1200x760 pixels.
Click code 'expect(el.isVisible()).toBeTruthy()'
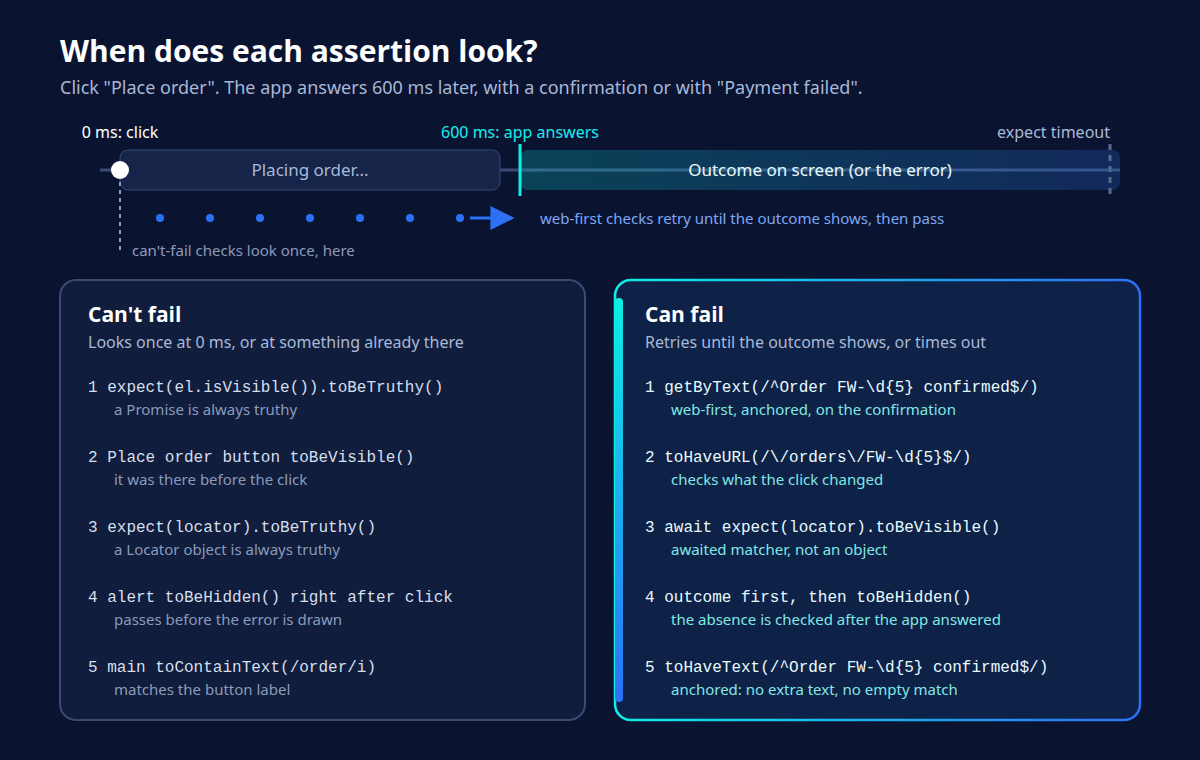pos(275,387)
